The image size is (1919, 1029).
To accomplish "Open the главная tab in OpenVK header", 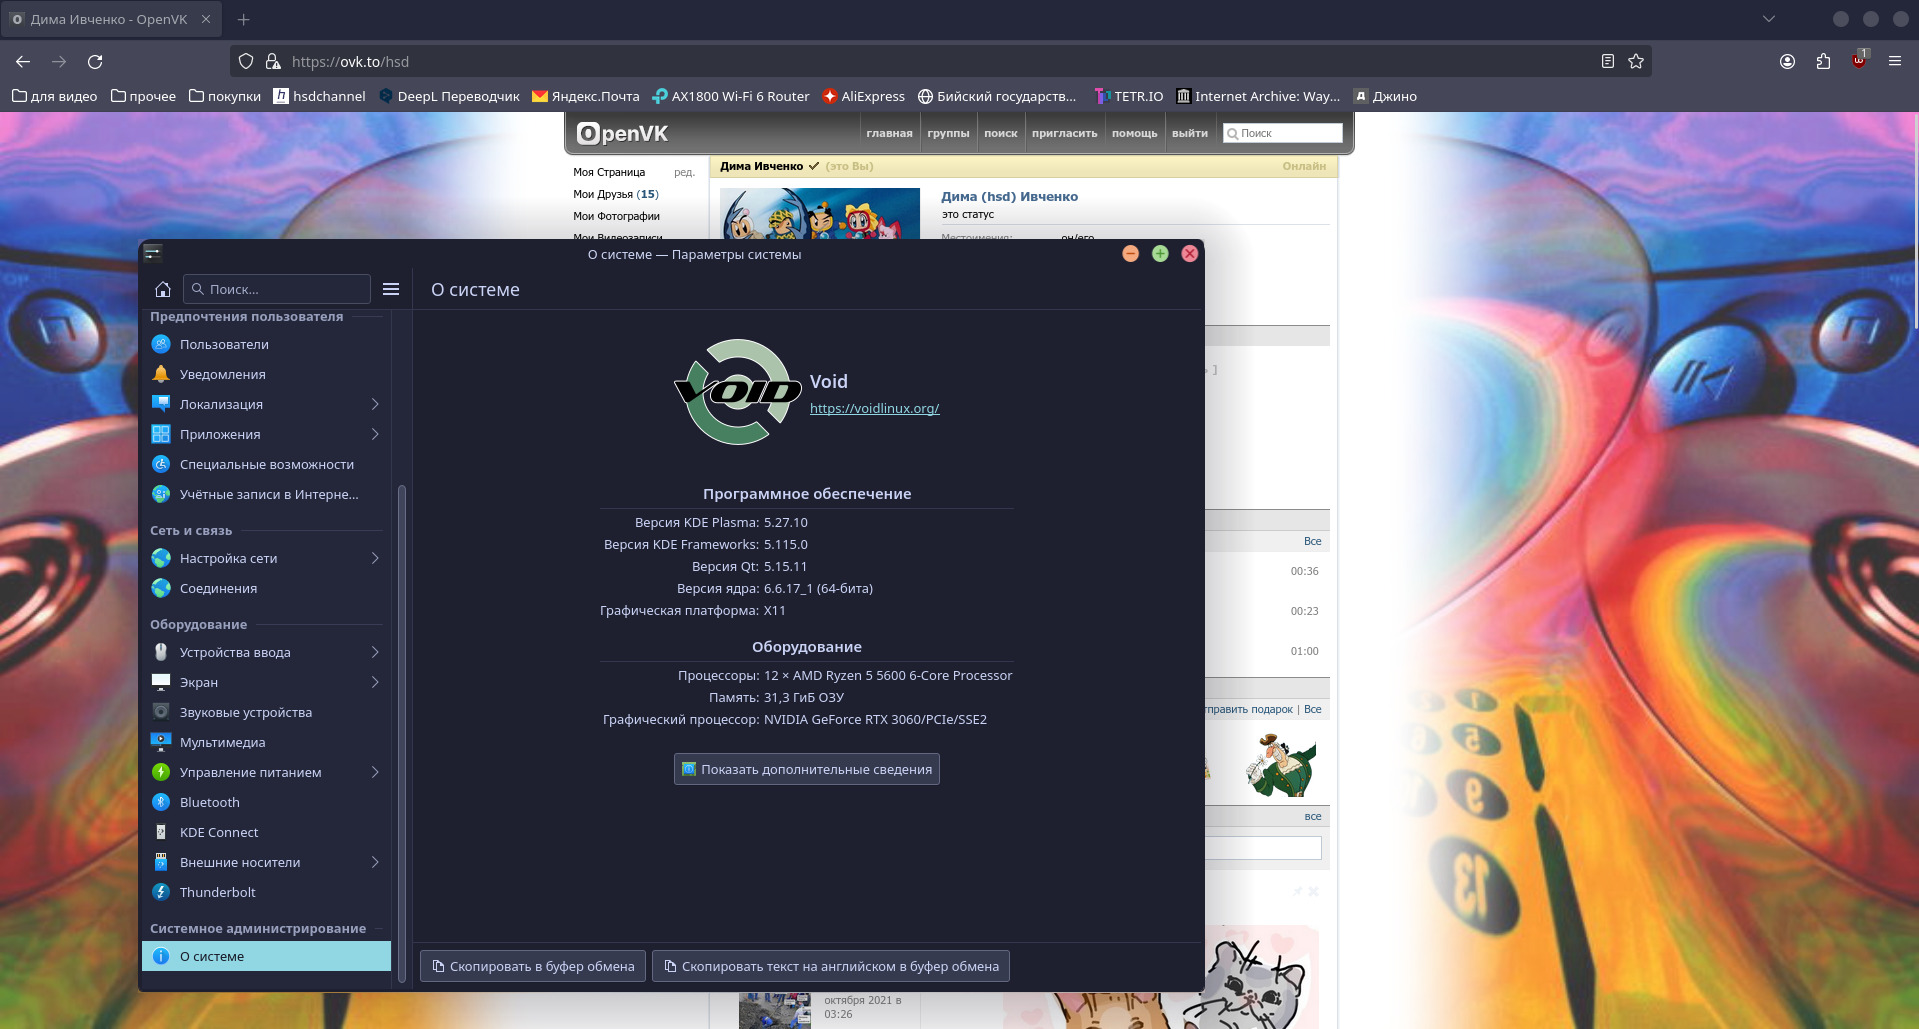I will 889,133.
